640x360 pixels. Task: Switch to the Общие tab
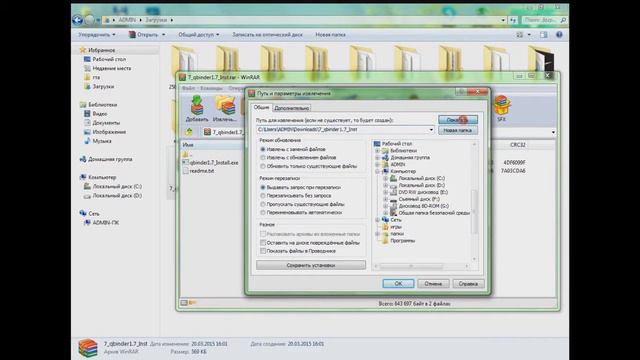tap(261, 107)
